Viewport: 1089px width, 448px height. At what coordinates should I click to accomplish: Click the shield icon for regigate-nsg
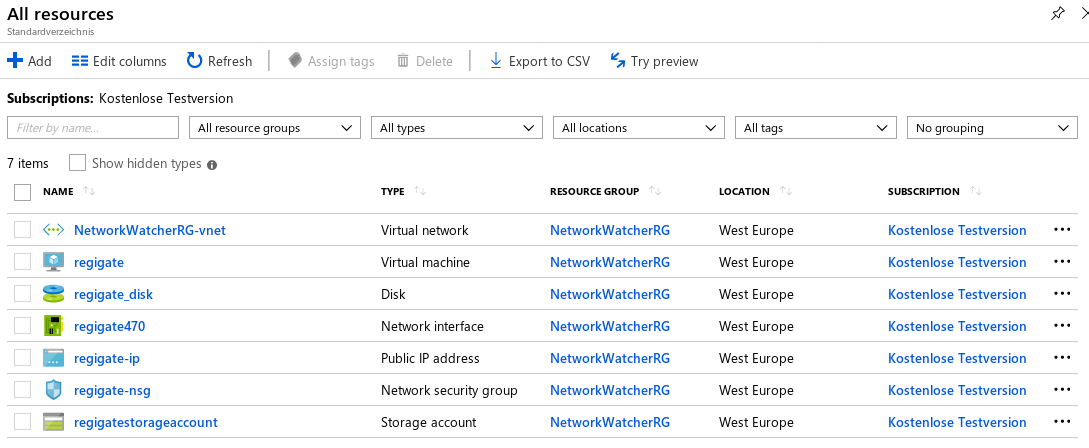(x=53, y=390)
